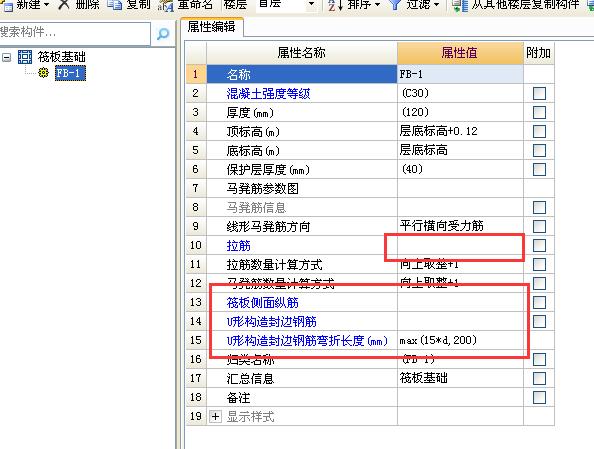Tick the 底标高 附加 checkbox
The image size is (594, 449).
pos(539,150)
